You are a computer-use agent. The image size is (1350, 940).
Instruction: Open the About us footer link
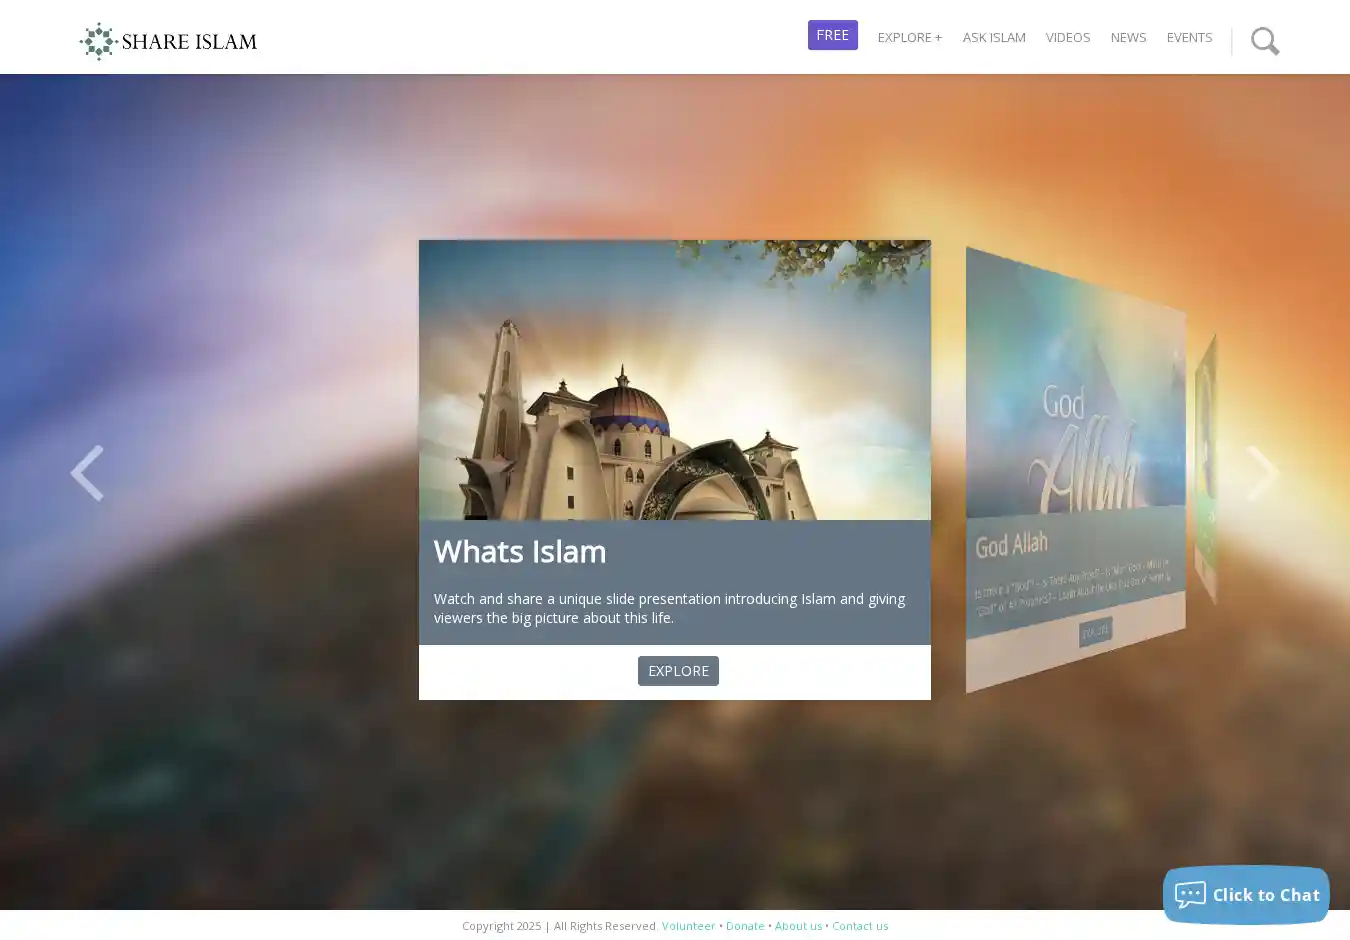click(798, 926)
